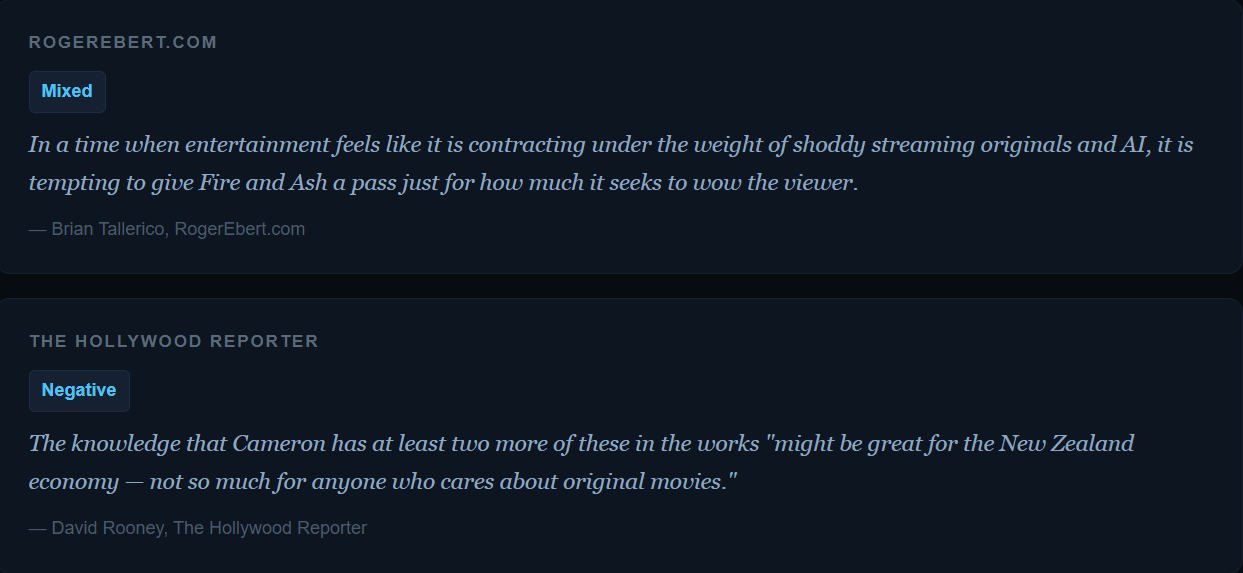Click the word "economy" in the Rooney quote
1243x573 pixels.
73,482
